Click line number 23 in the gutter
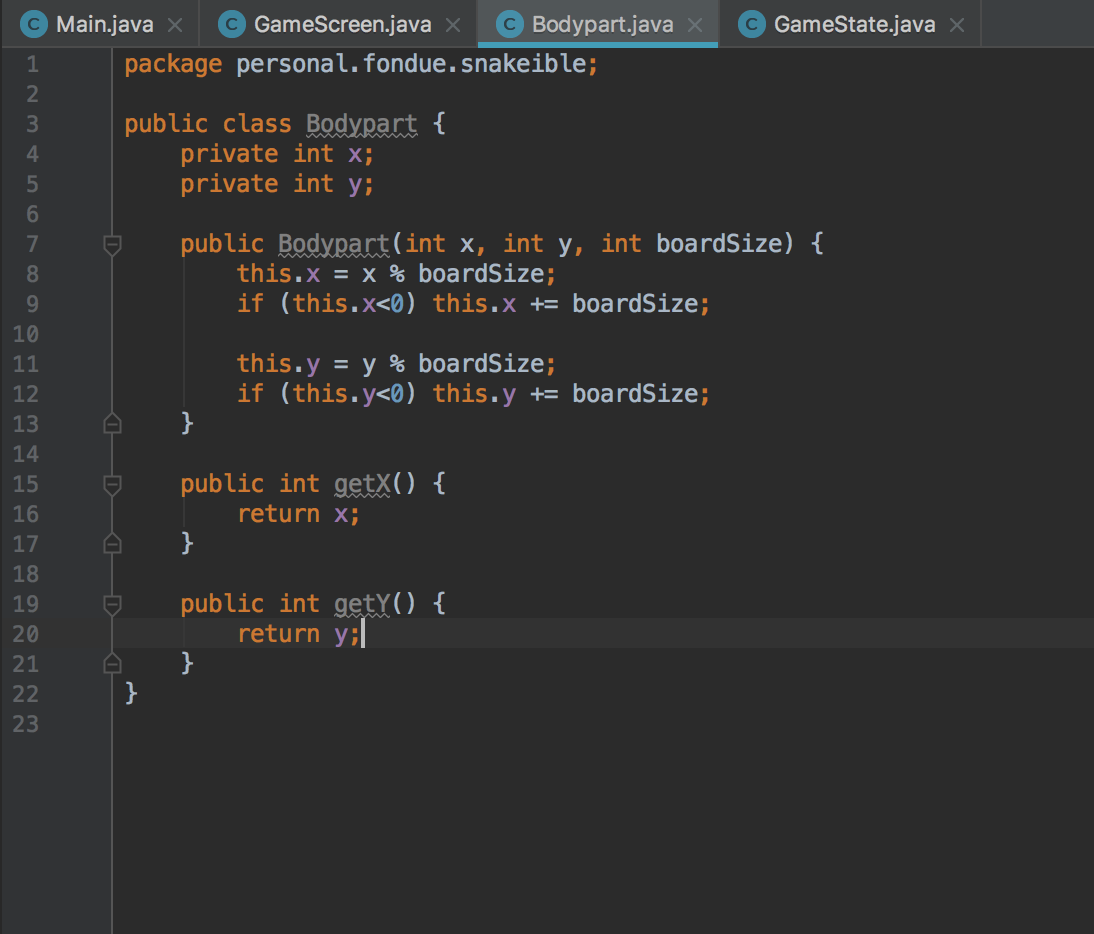The width and height of the screenshot is (1094, 934). click(x=26, y=724)
